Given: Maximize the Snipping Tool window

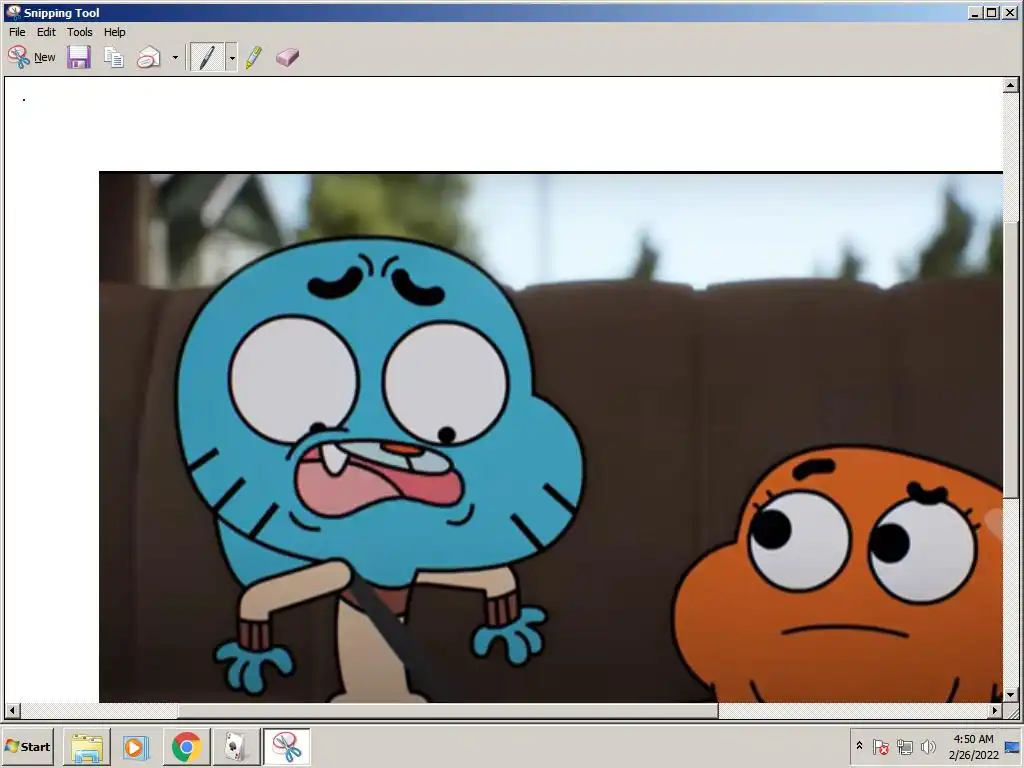Looking at the screenshot, I should (992, 12).
